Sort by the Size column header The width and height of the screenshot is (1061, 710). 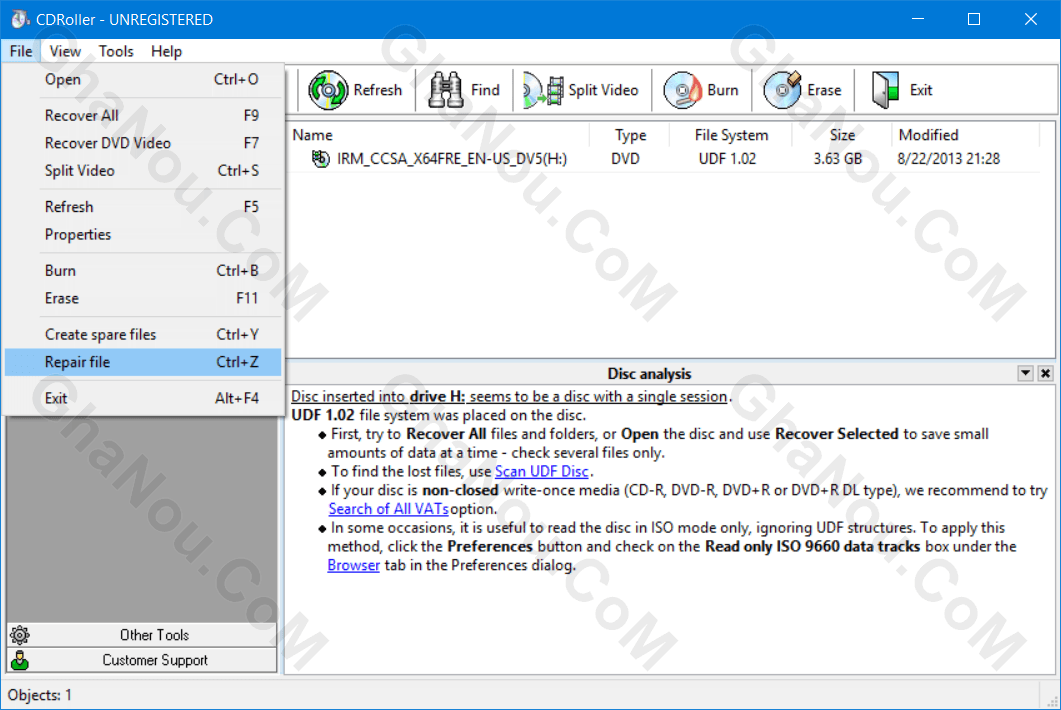[x=842, y=135]
